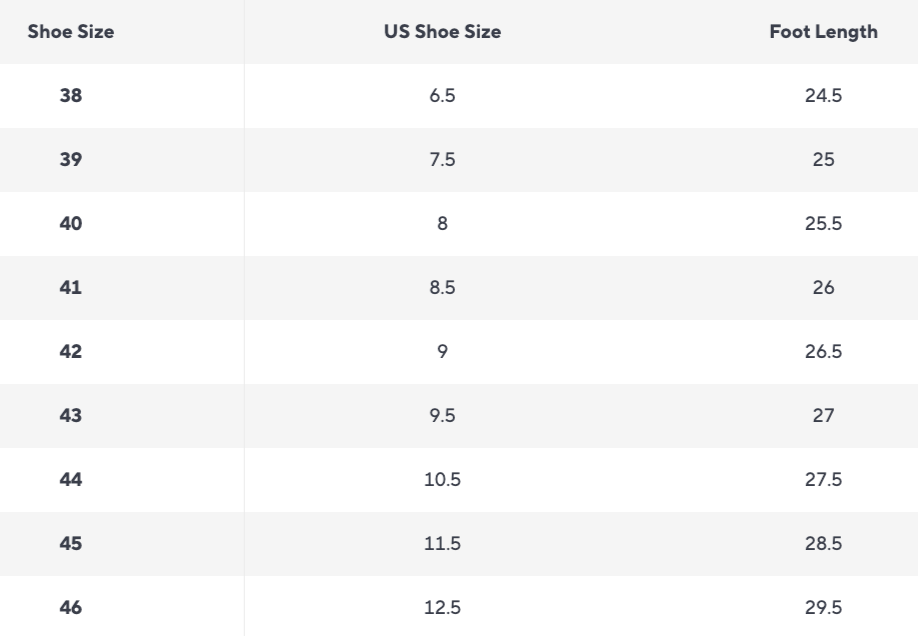Click US shoe size 12.5 value
Screen dimensions: 918x636
pyautogui.click(x=442, y=608)
